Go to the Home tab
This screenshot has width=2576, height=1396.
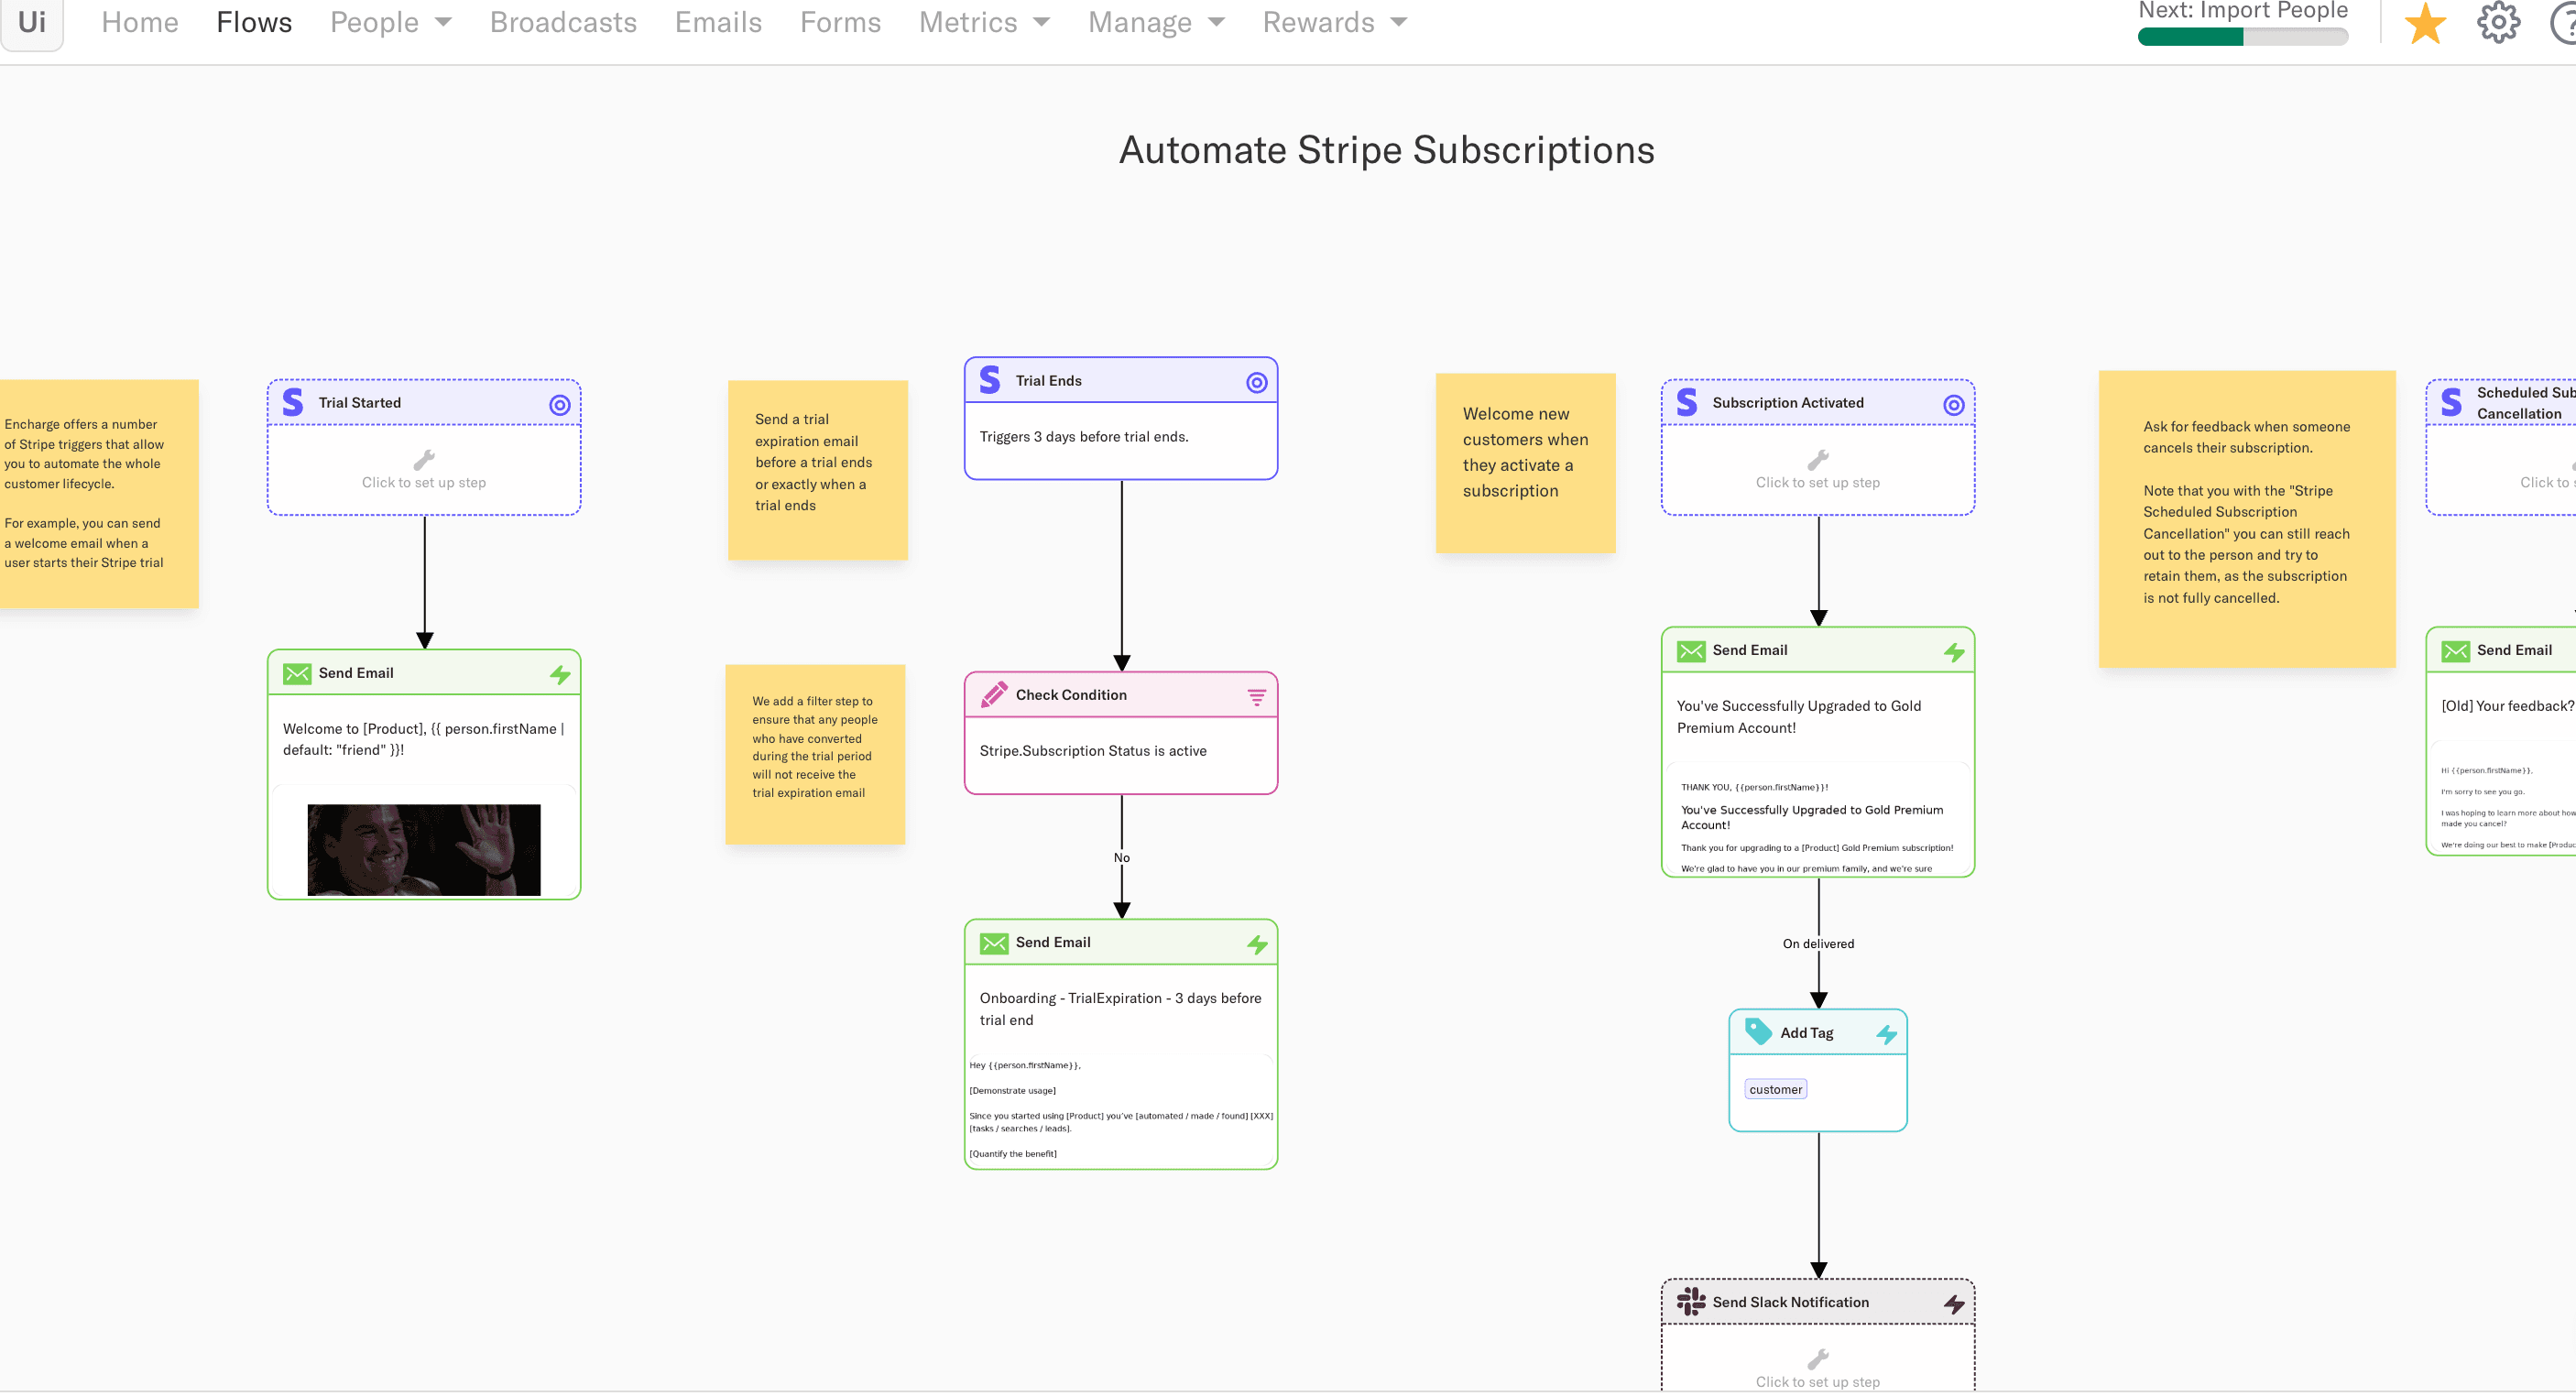(140, 22)
